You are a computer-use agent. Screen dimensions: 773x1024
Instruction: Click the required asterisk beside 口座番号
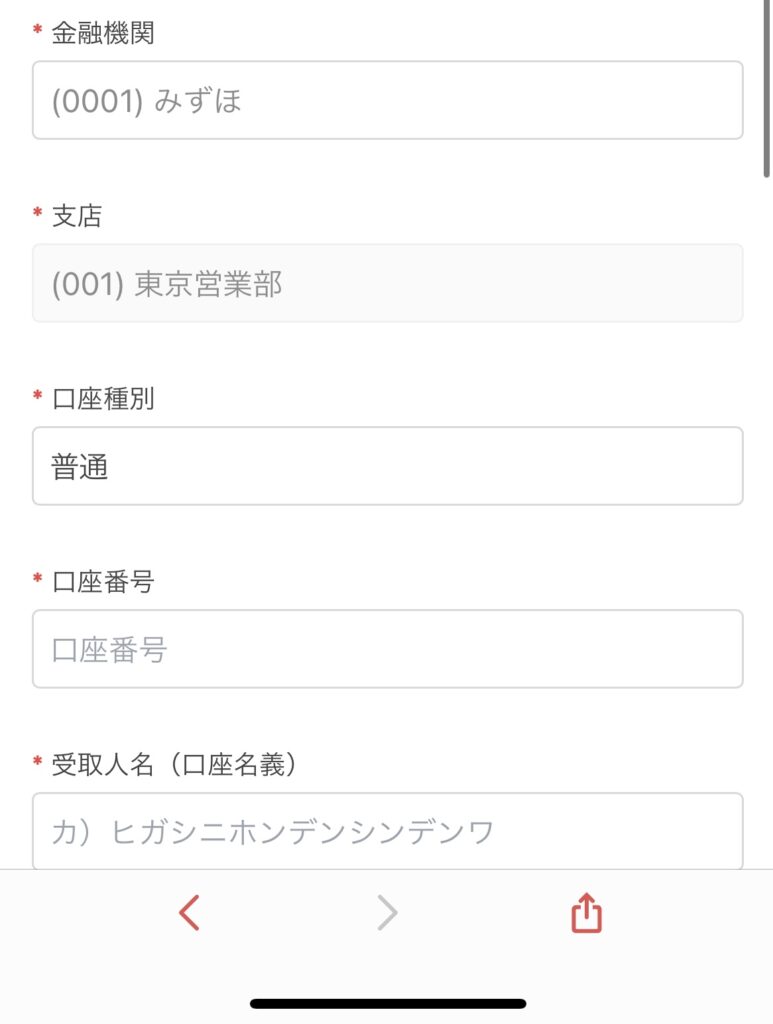point(38,577)
